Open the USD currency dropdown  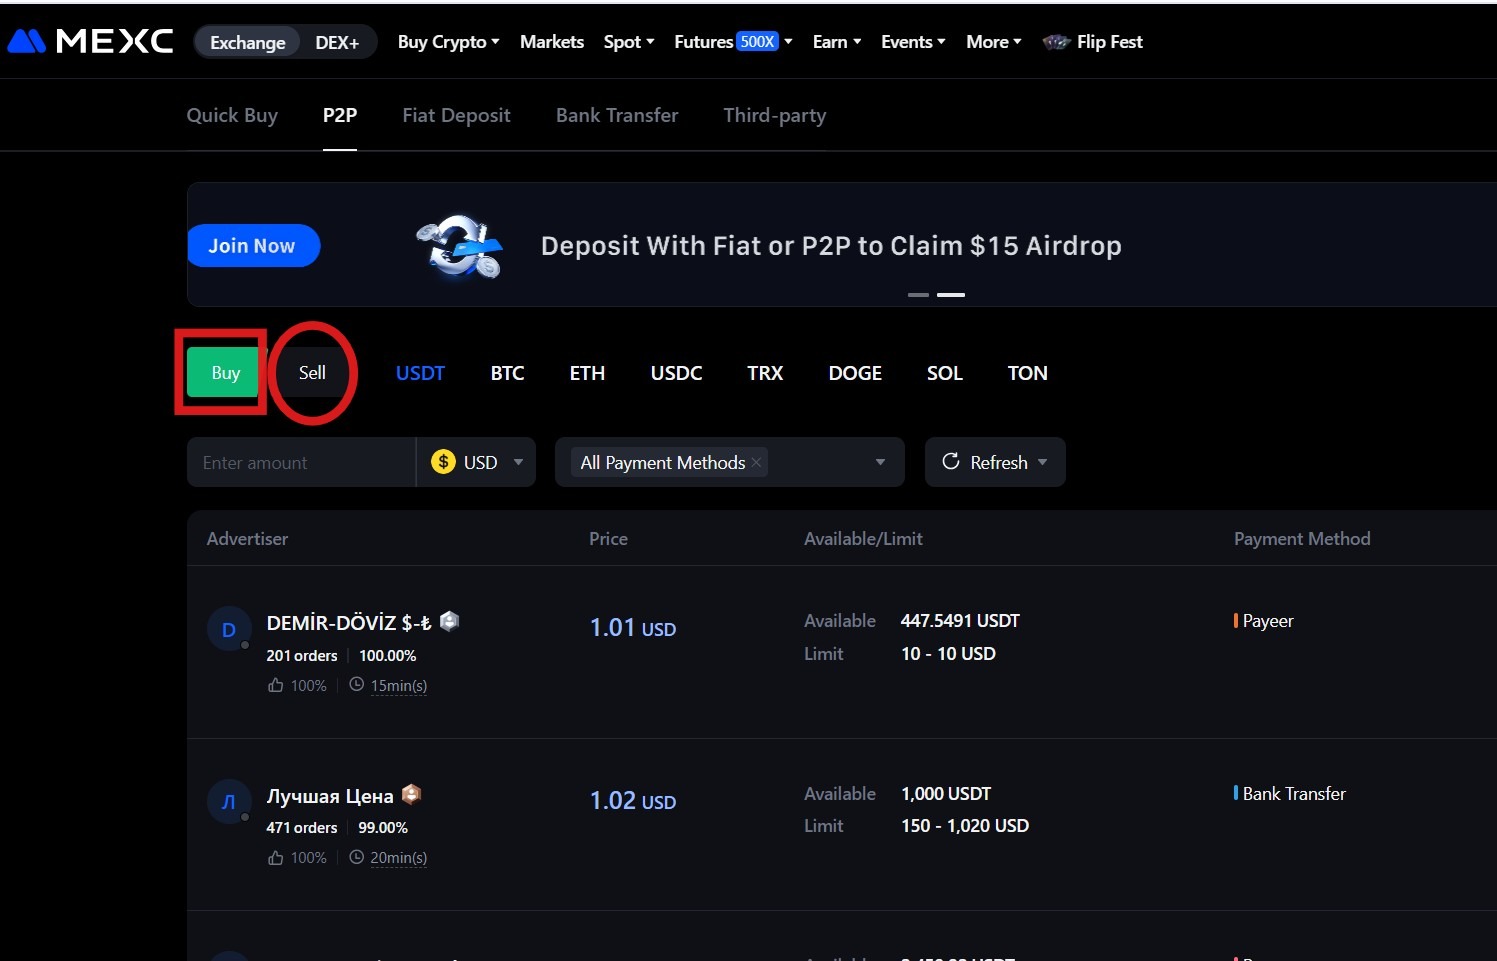518,462
